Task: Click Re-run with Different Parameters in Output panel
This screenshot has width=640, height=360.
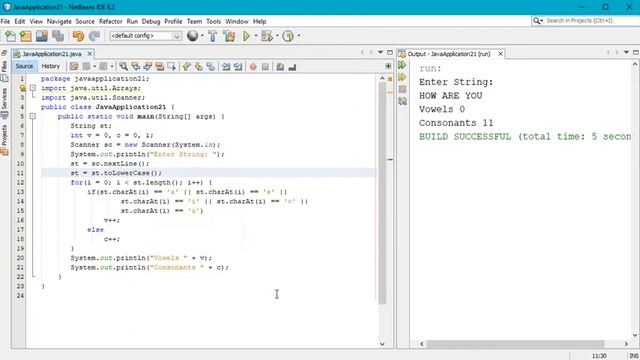Action: point(402,77)
